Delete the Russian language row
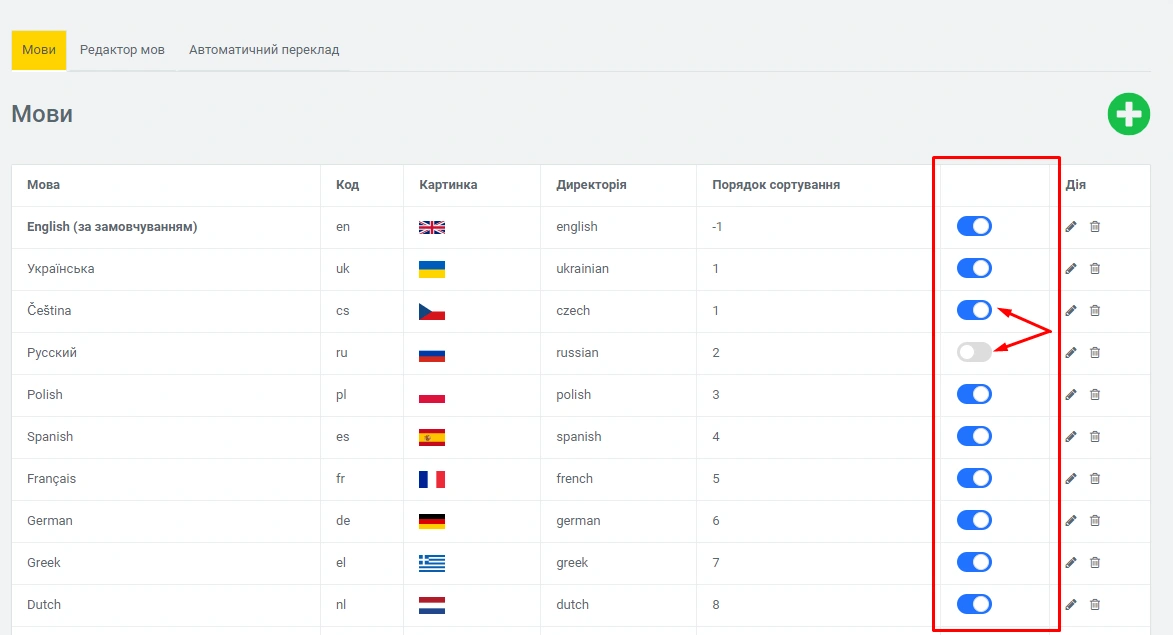 click(1095, 353)
